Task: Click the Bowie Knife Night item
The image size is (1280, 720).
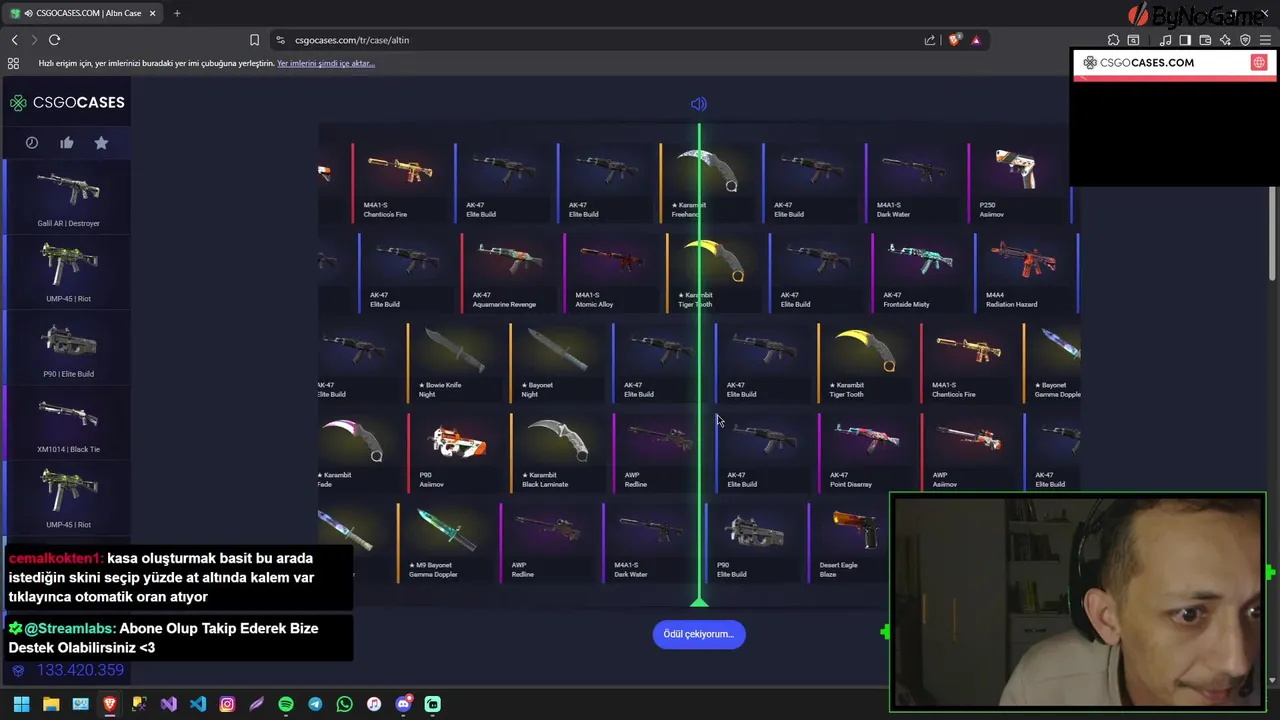Action: point(457,363)
